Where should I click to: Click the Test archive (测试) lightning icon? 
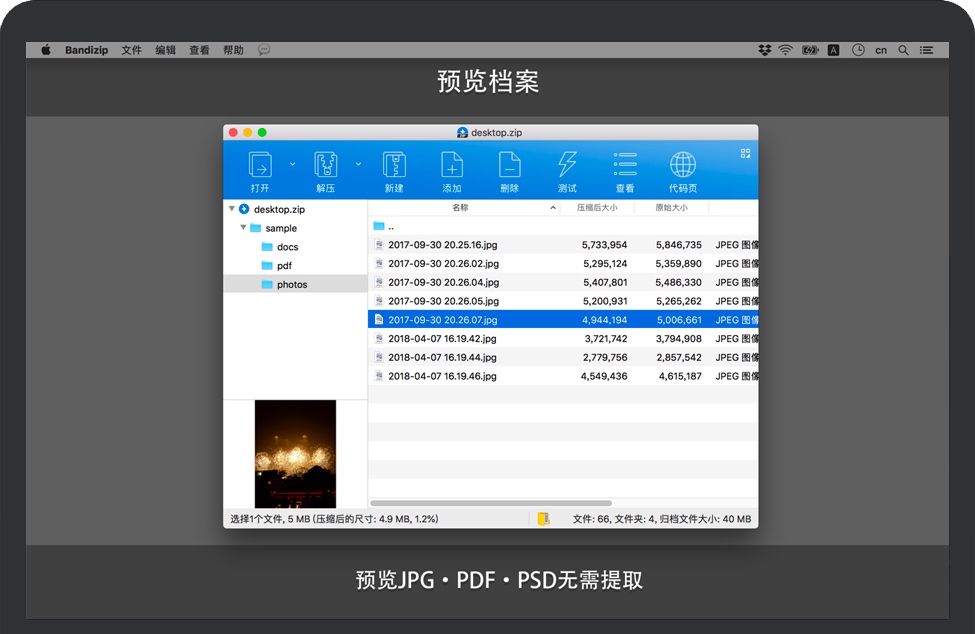coord(567,165)
